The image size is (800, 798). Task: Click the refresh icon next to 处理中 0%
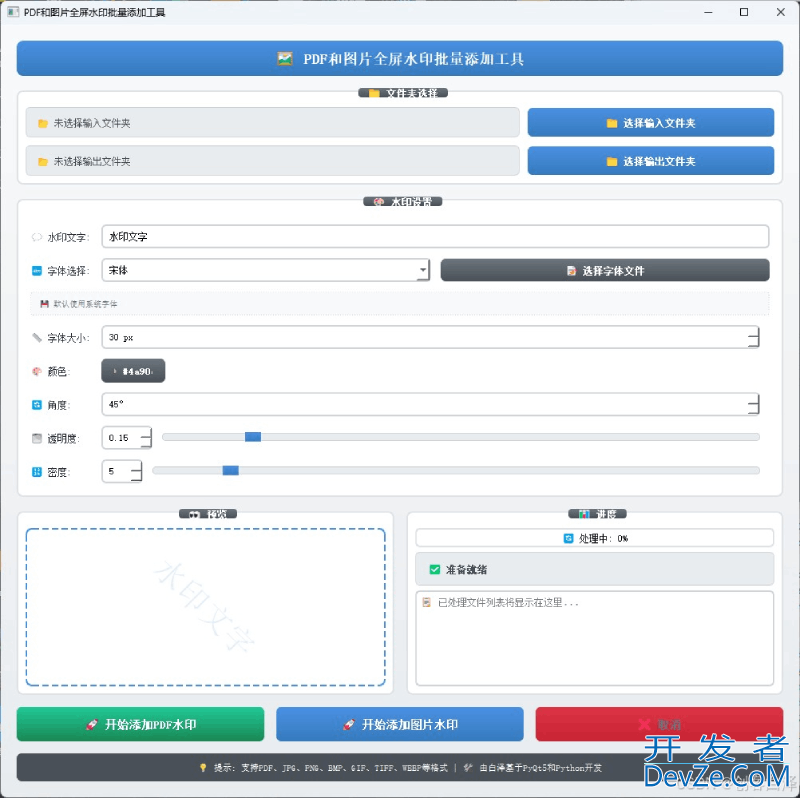click(x=568, y=538)
